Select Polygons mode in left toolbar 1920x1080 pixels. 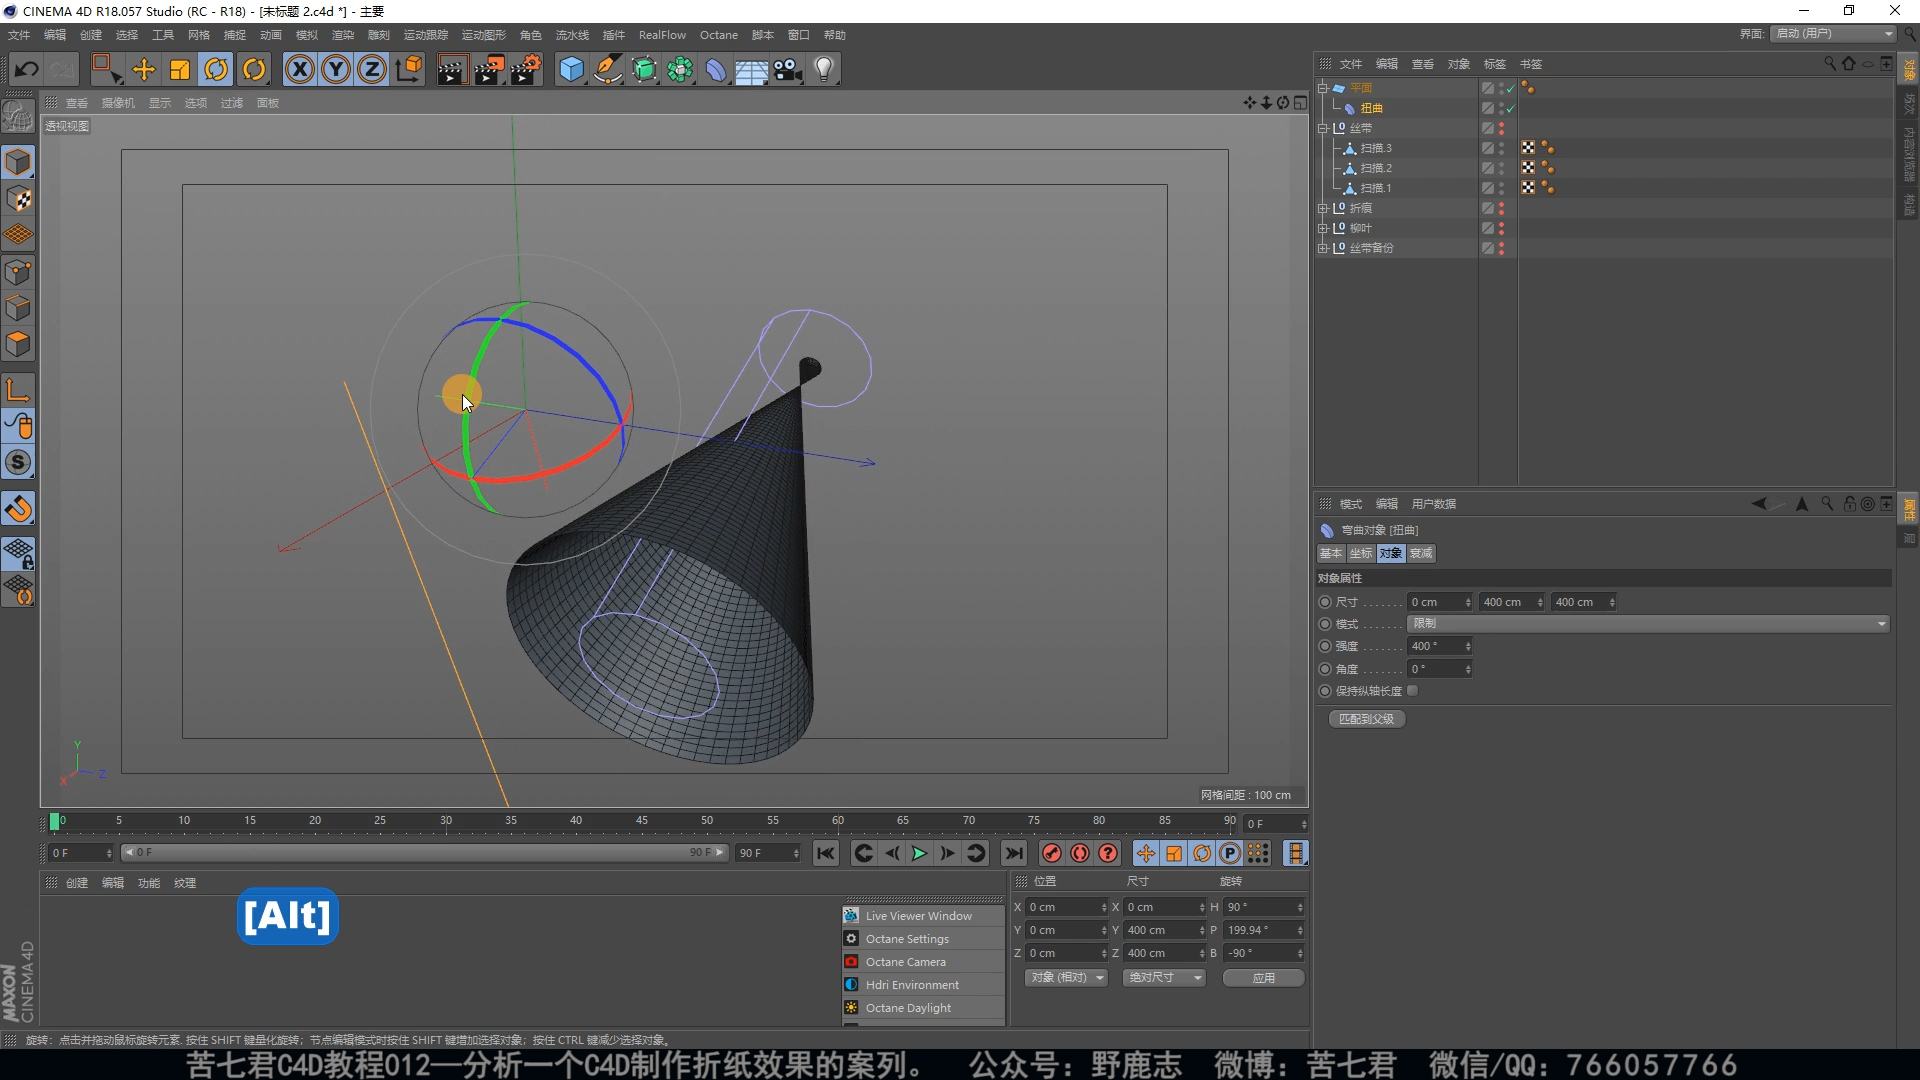click(18, 344)
